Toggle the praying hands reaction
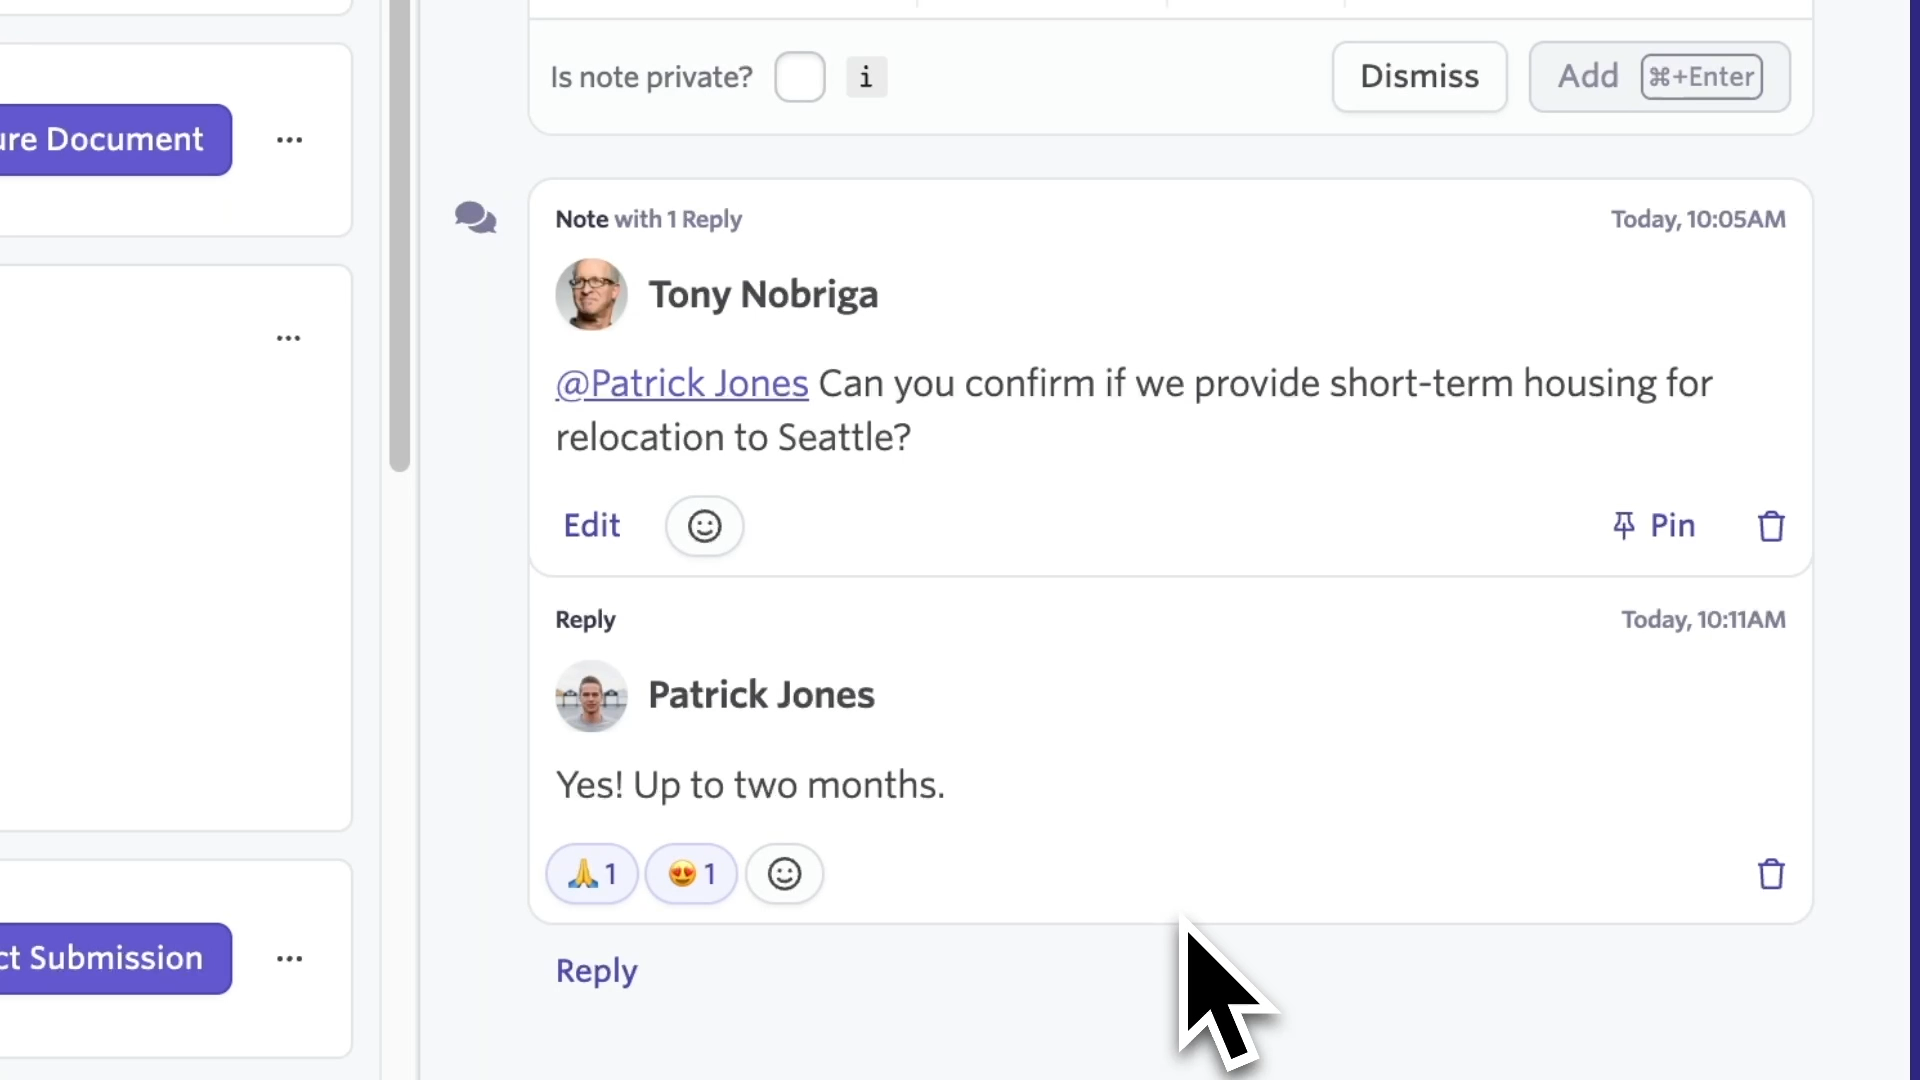Image resolution: width=1920 pixels, height=1080 pixels. 591,874
